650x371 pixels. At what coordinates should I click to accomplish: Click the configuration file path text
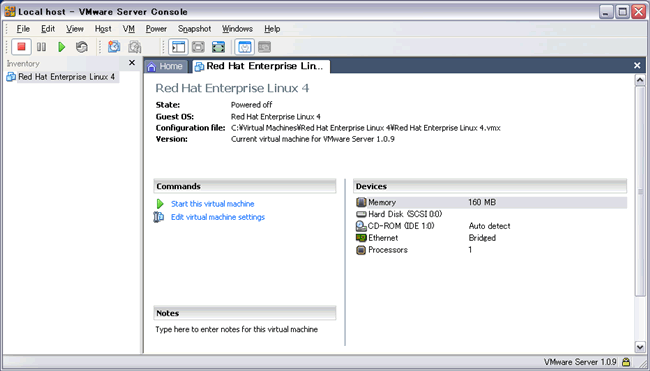(366, 128)
